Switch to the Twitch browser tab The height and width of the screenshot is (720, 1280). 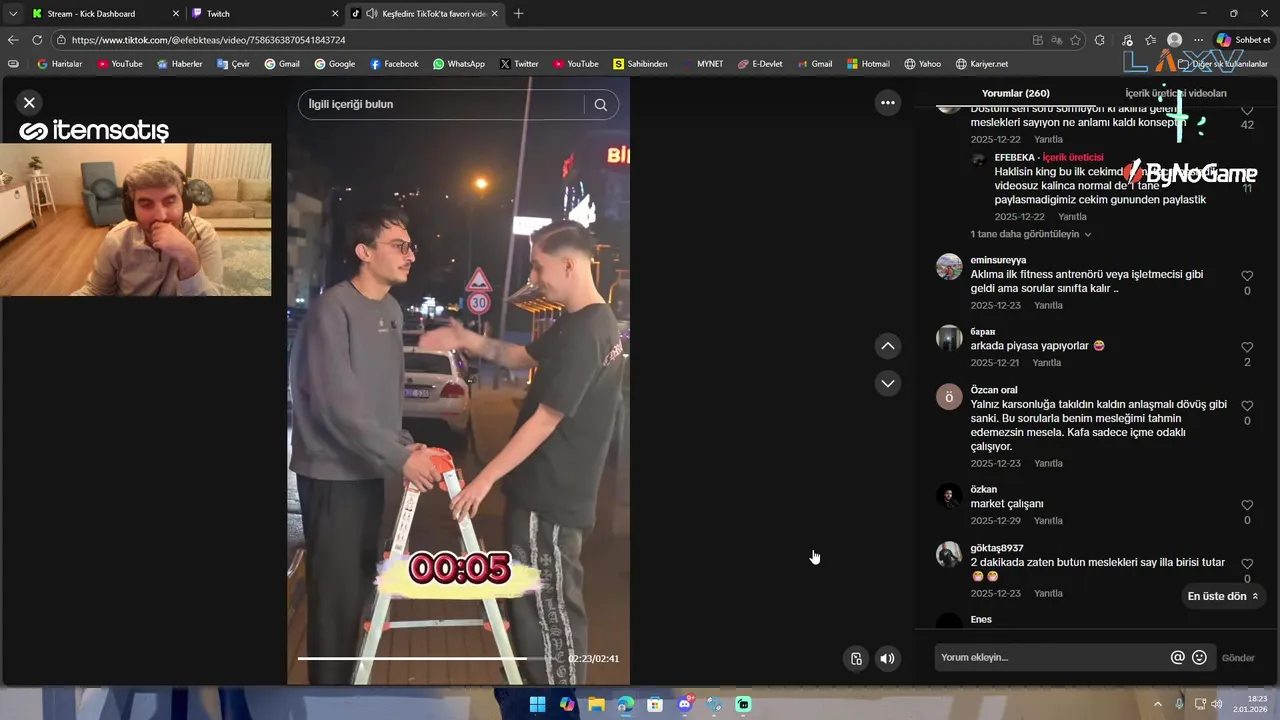[265, 13]
